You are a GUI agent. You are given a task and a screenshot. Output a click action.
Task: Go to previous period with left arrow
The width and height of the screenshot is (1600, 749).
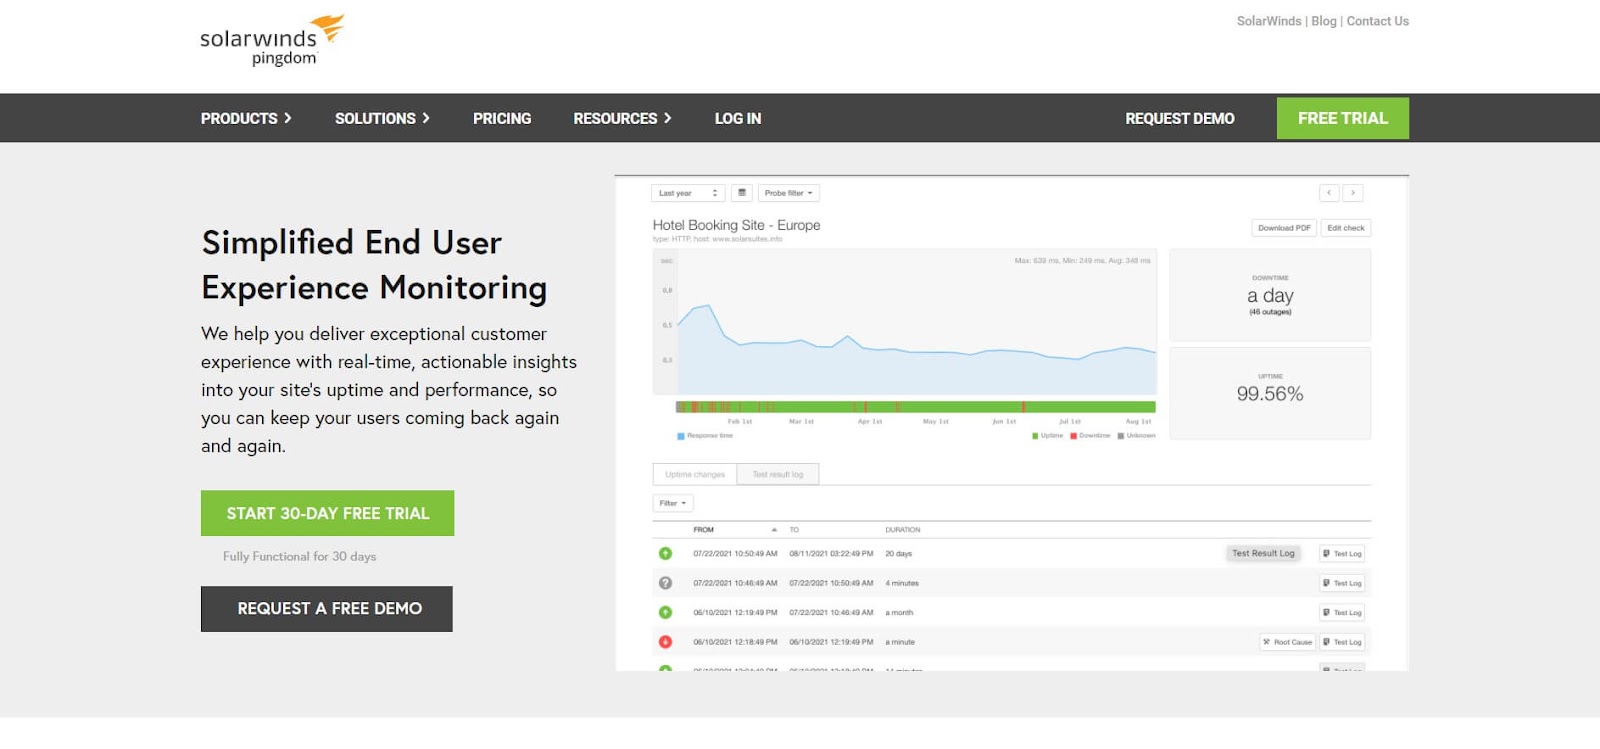1329,193
